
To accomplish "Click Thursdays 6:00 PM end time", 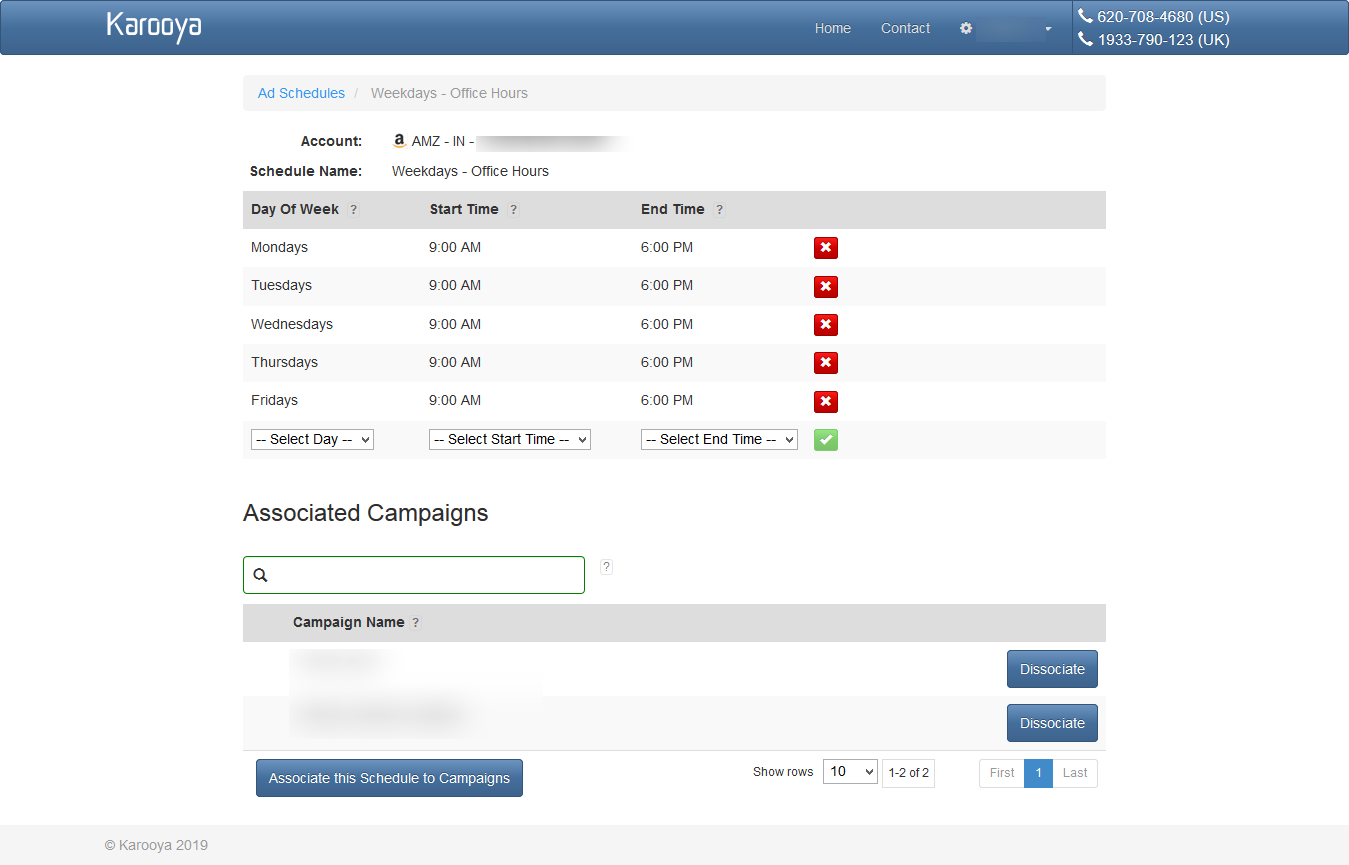I will pyautogui.click(x=667, y=362).
